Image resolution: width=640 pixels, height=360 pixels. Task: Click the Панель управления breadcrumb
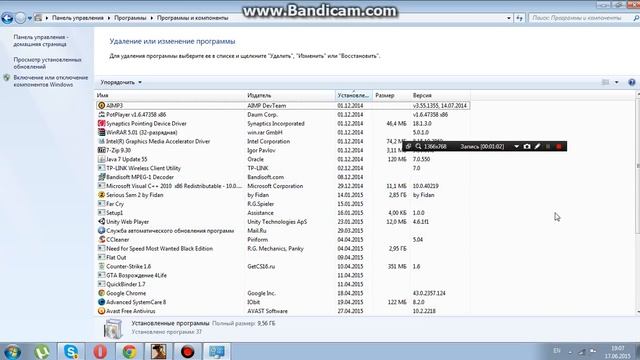tap(78, 18)
